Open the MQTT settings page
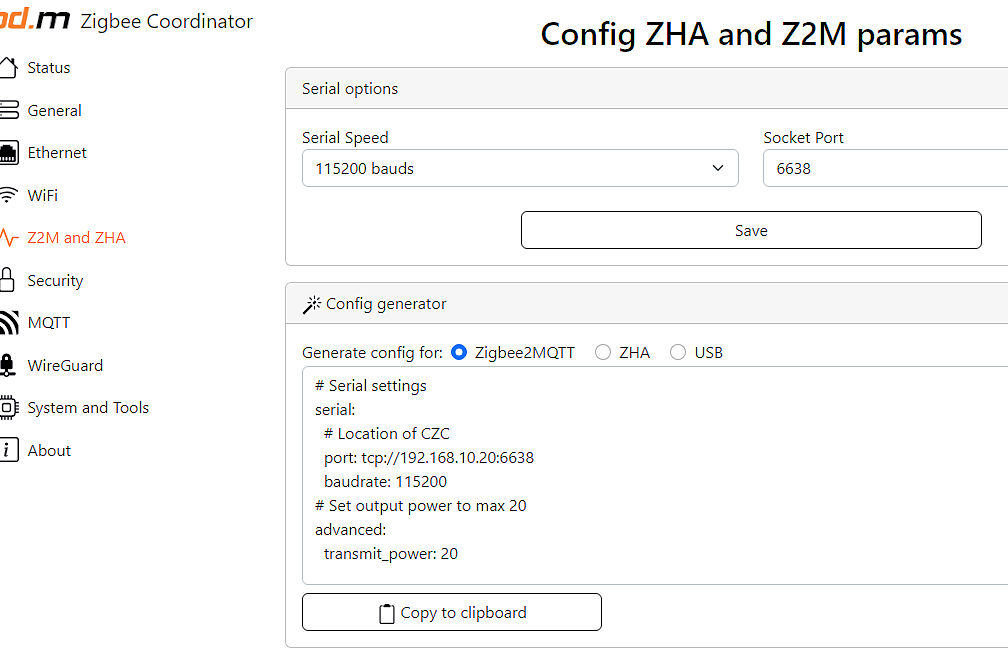The height and width of the screenshot is (664, 1008). pyautogui.click(x=49, y=323)
